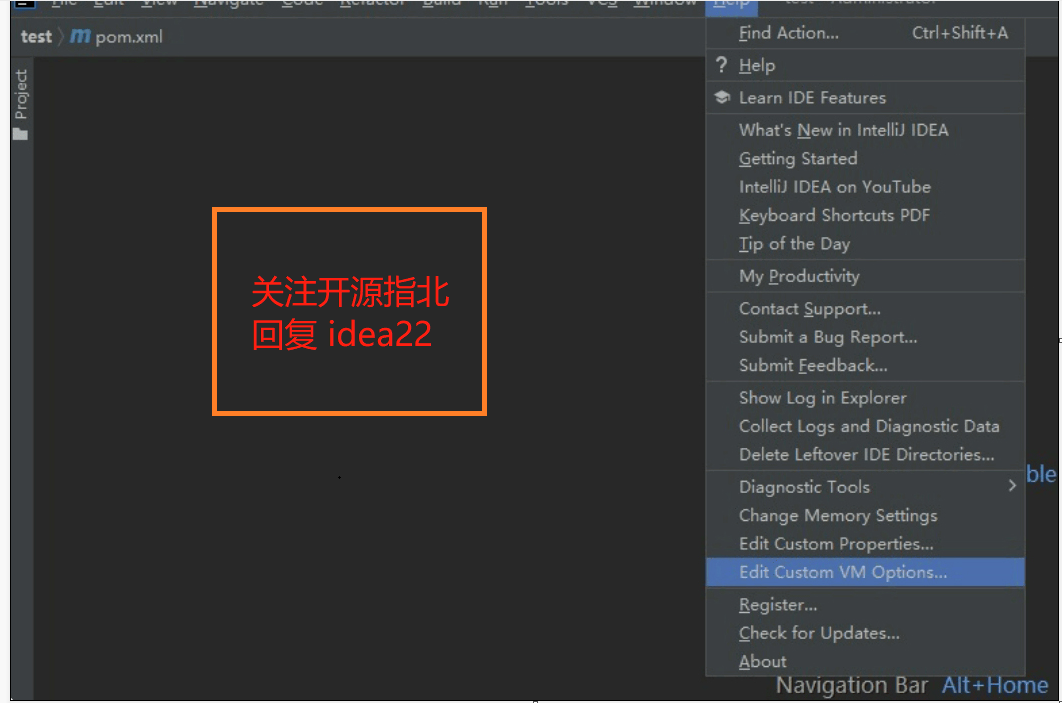Click the question mark Help icon
This screenshot has height=703, width=1062.
click(x=721, y=65)
